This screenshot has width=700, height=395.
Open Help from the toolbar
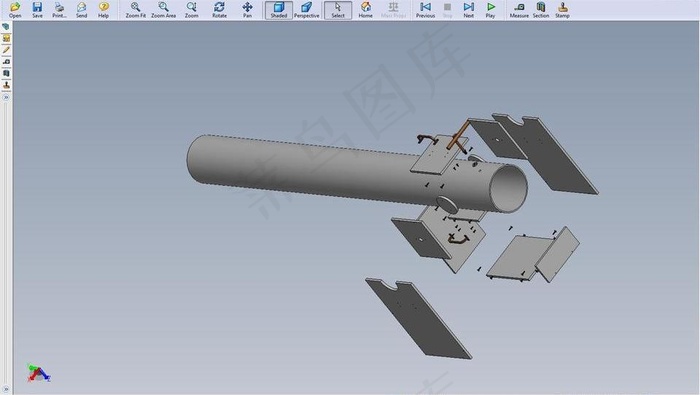[x=104, y=9]
